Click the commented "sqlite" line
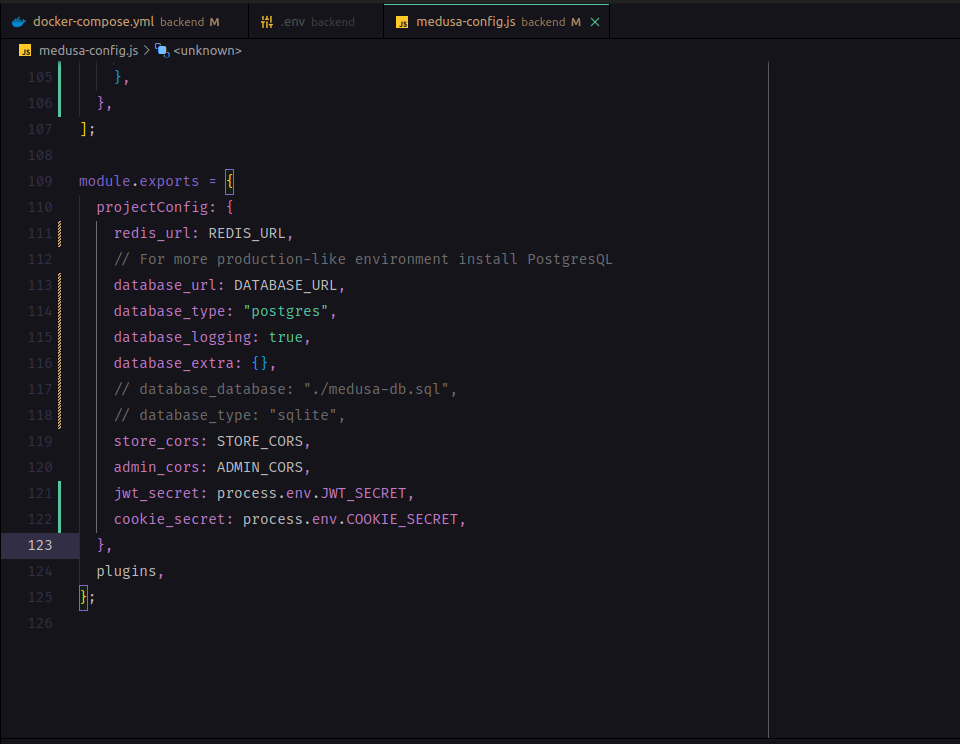 (x=230, y=415)
